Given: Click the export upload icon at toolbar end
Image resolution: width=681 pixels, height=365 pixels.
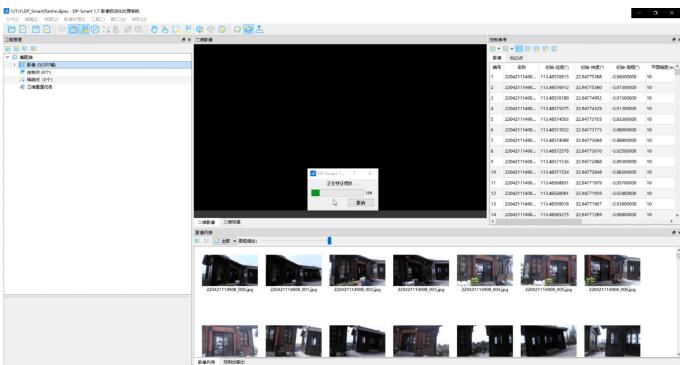Looking at the screenshot, I should coord(259,29).
